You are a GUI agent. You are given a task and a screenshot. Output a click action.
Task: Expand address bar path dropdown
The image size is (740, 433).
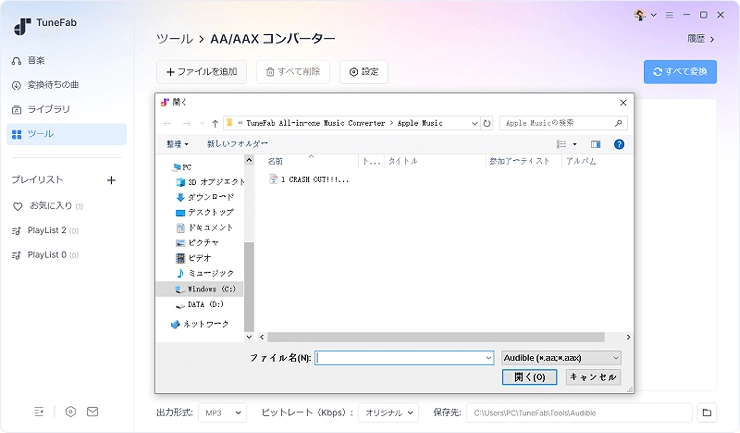(474, 123)
